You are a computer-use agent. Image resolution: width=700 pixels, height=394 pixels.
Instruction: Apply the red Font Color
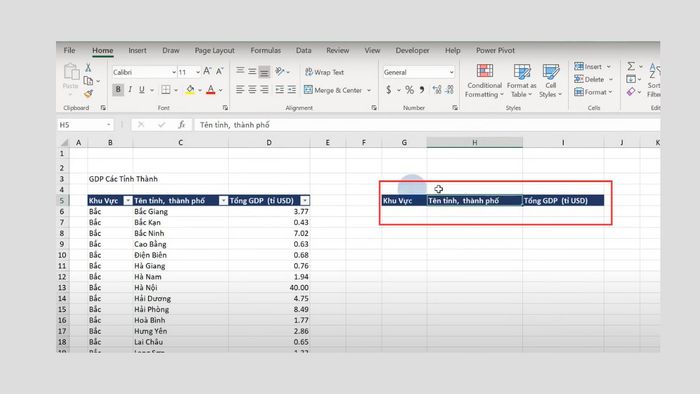coord(211,90)
